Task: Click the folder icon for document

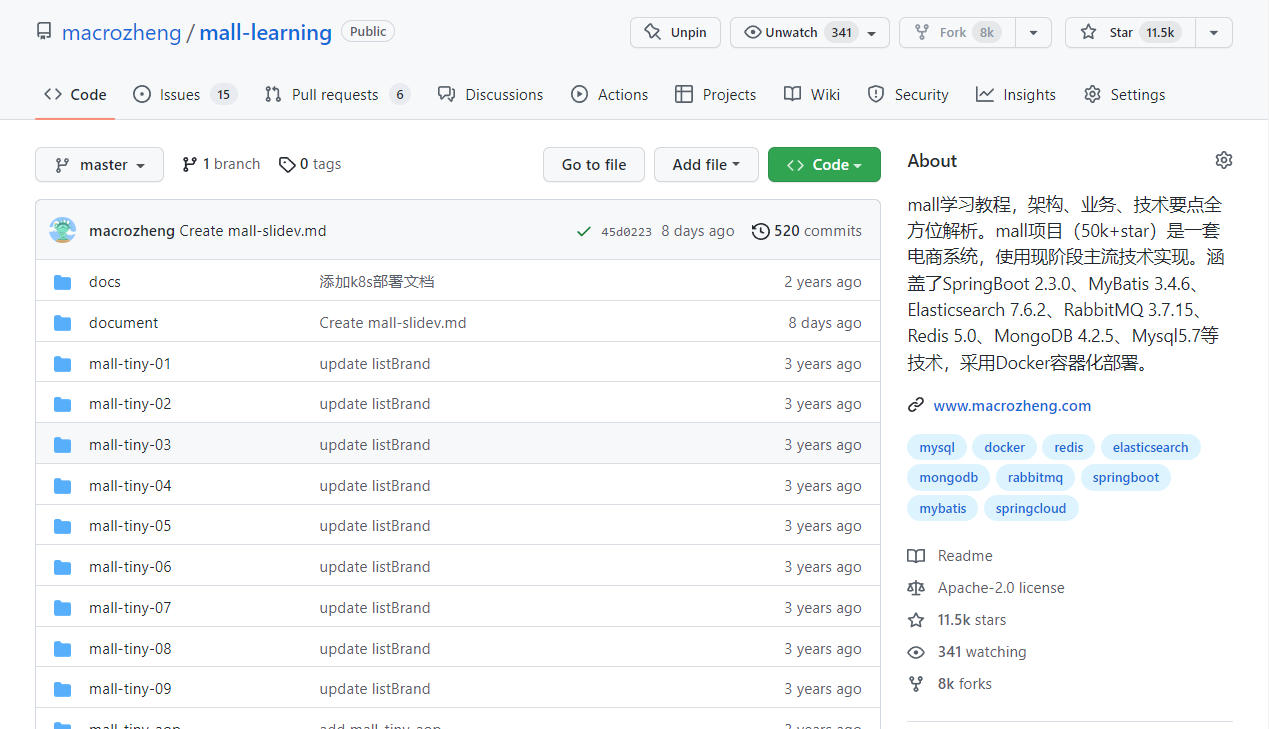Action: 63,323
